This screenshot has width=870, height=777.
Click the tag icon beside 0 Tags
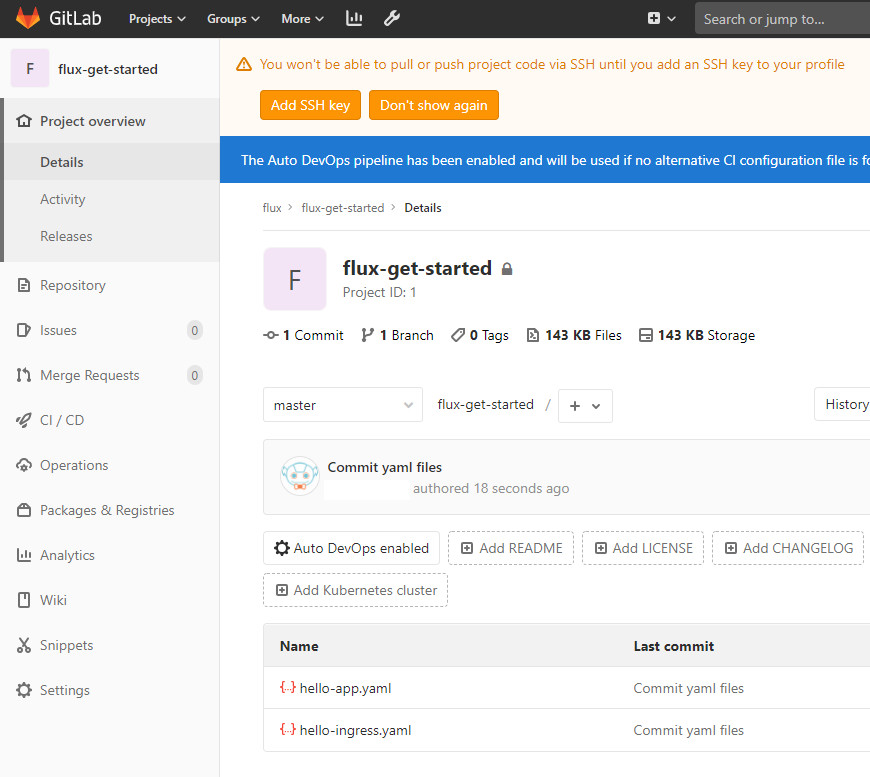(458, 335)
